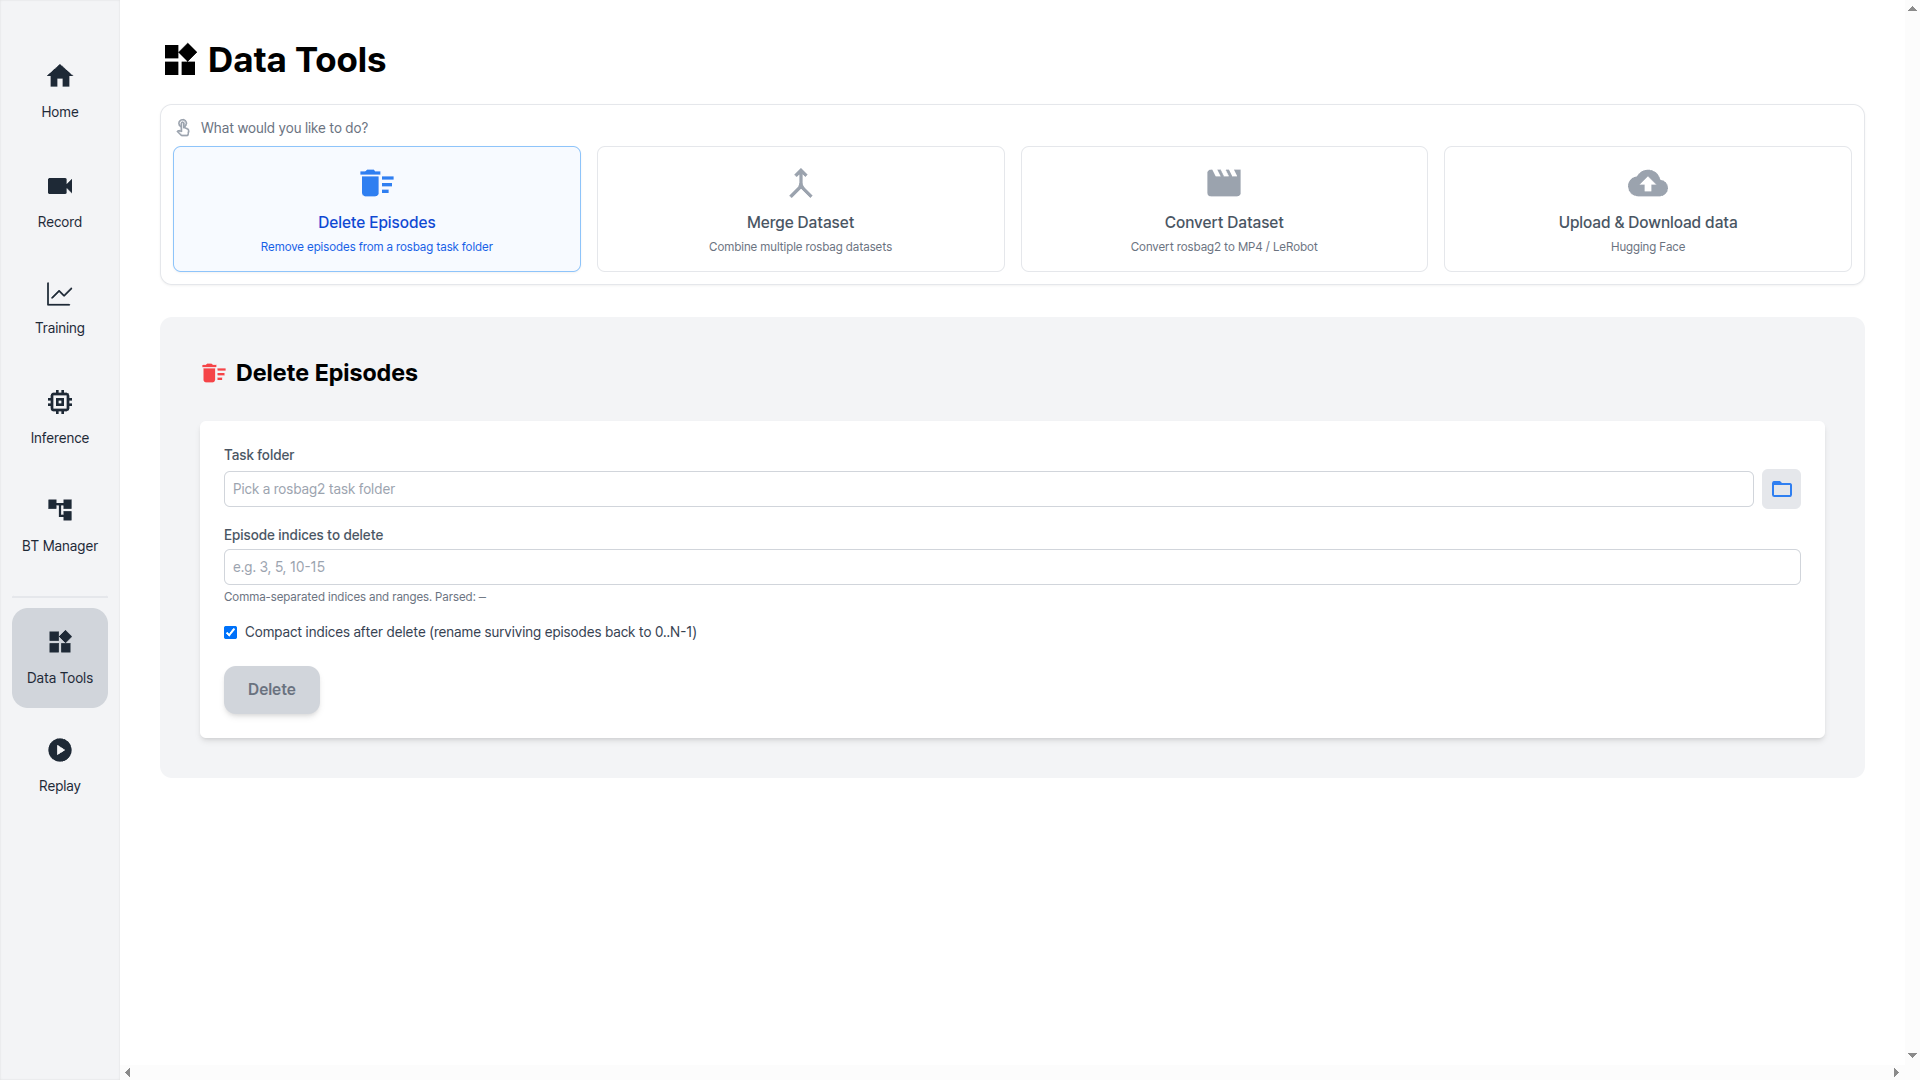Open the Record camera icon page

point(60,201)
